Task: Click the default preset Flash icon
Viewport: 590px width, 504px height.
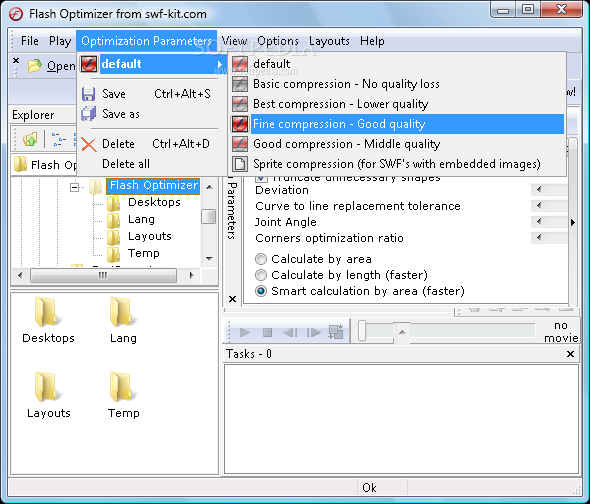Action: click(240, 64)
